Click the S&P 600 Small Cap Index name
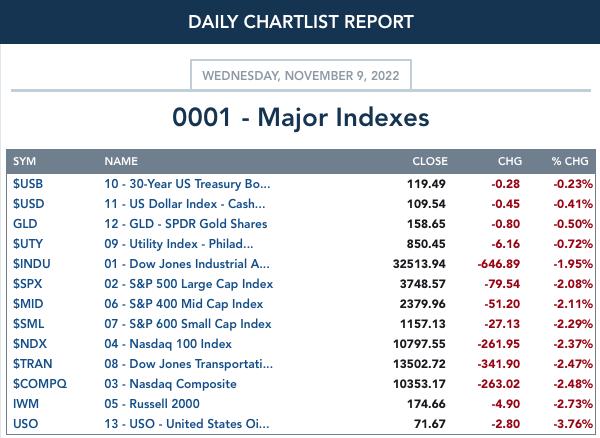This screenshot has height=438, width=600. coord(188,324)
